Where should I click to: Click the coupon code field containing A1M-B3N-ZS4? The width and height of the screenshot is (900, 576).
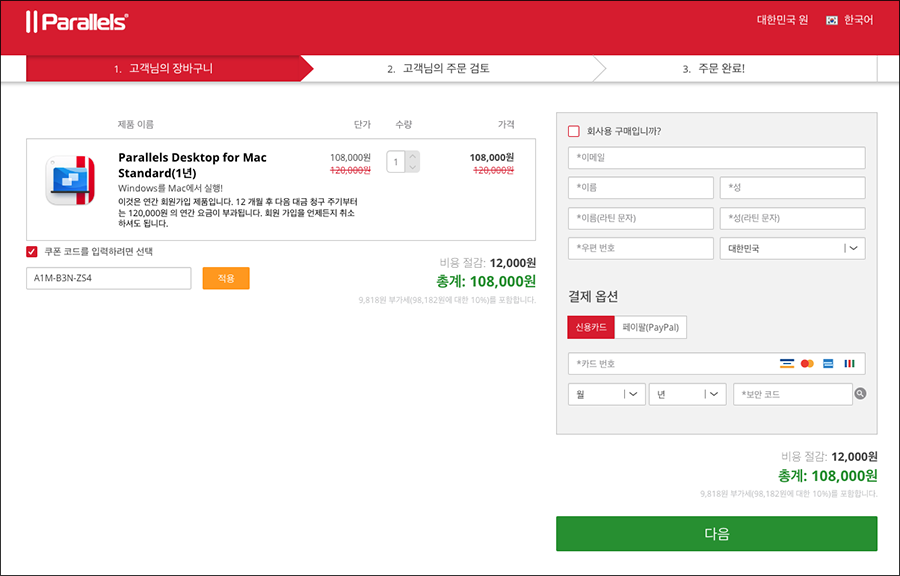point(108,278)
